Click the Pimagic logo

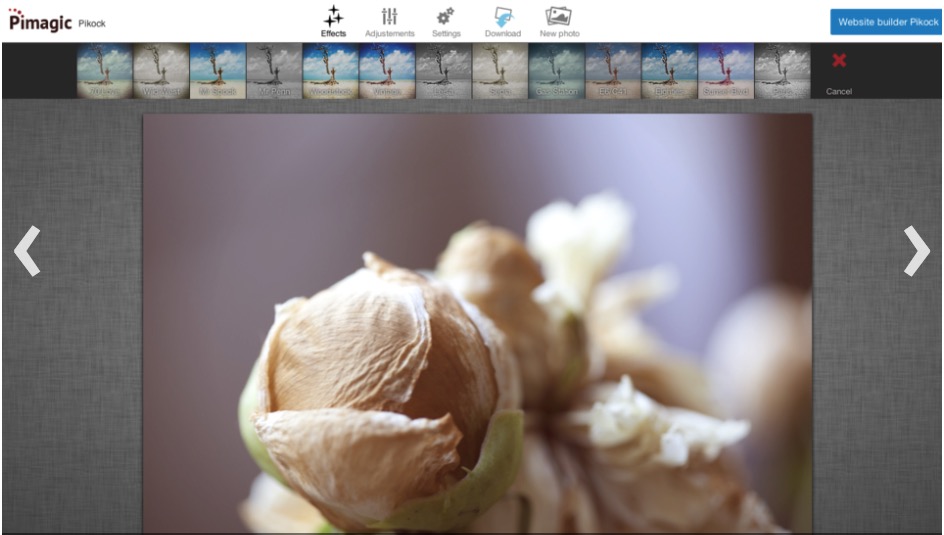coord(40,22)
